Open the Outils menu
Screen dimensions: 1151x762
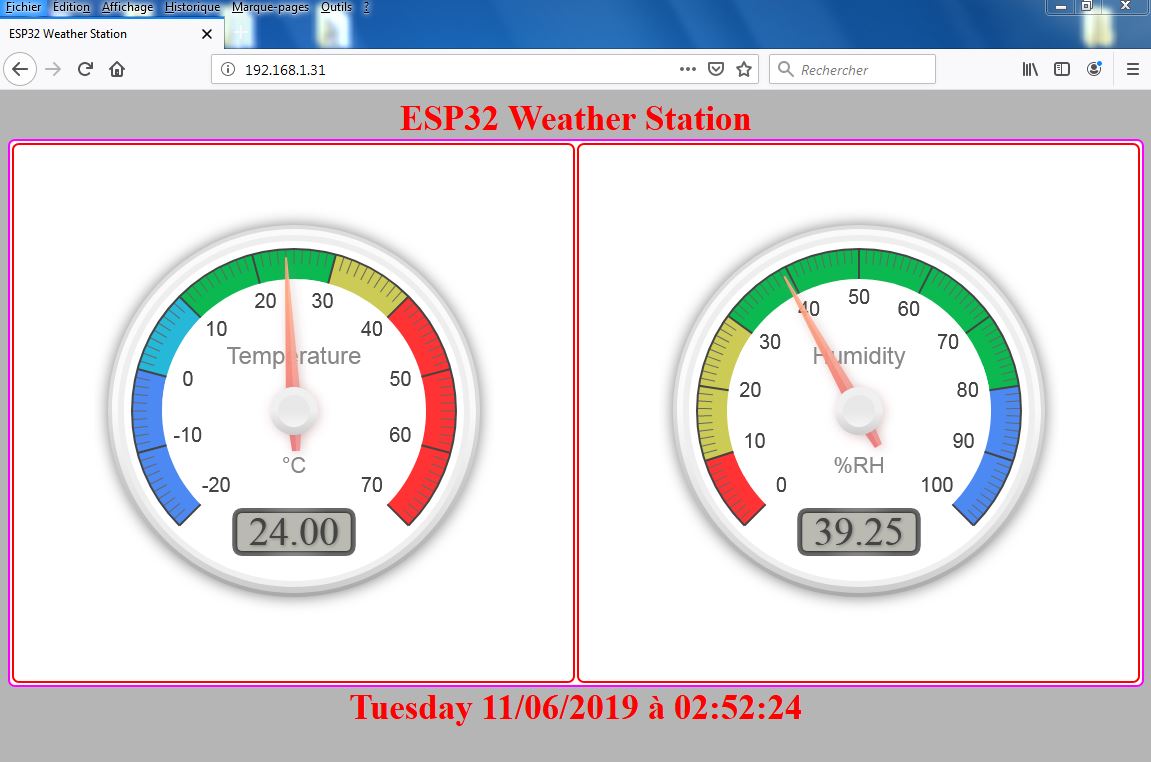[334, 7]
